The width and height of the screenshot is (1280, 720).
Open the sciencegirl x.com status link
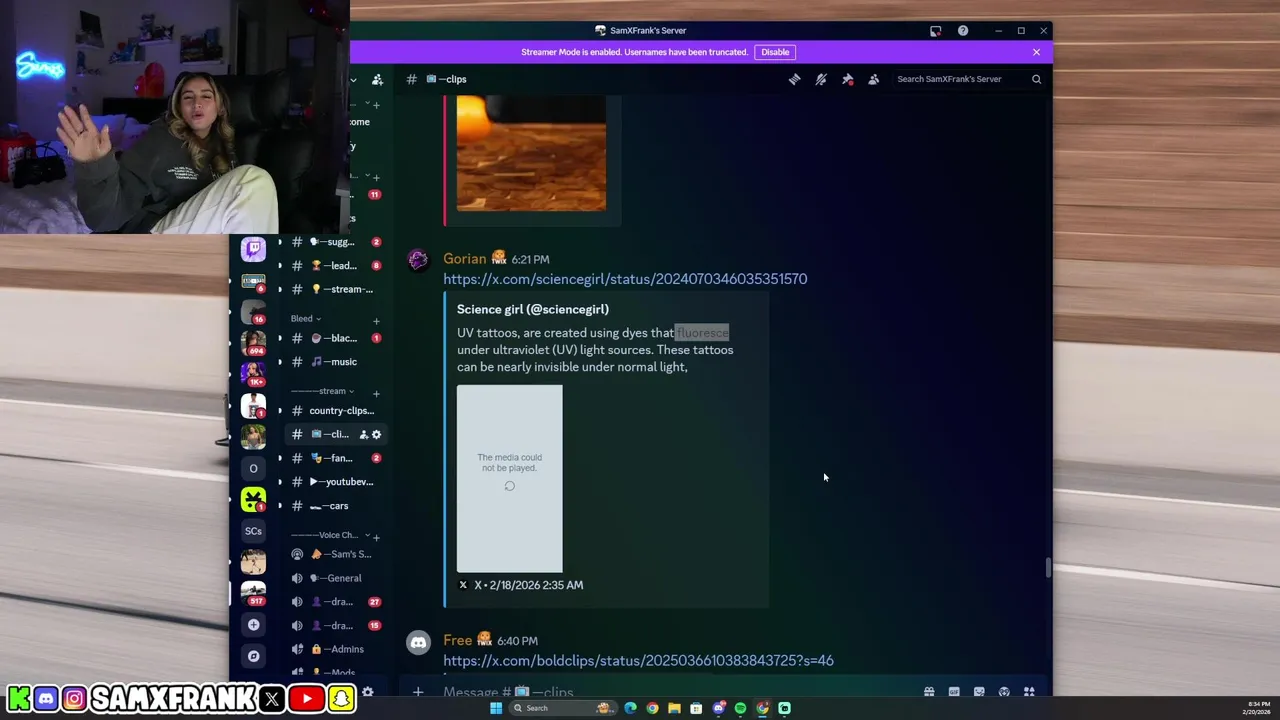pyautogui.click(x=625, y=279)
